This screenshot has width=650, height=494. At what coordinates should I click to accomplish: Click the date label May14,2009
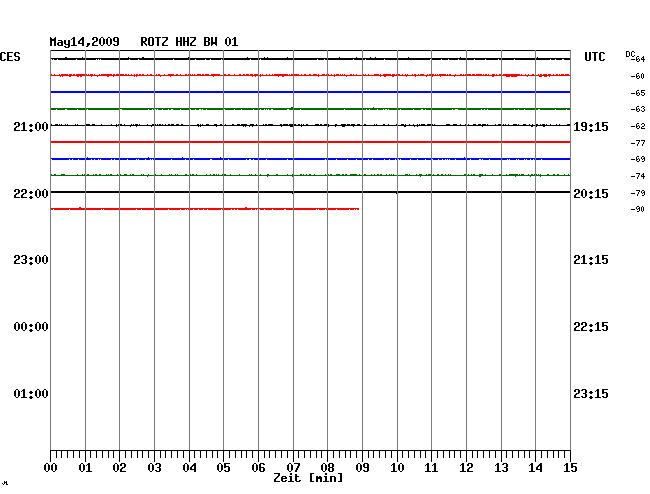[x=85, y=42]
